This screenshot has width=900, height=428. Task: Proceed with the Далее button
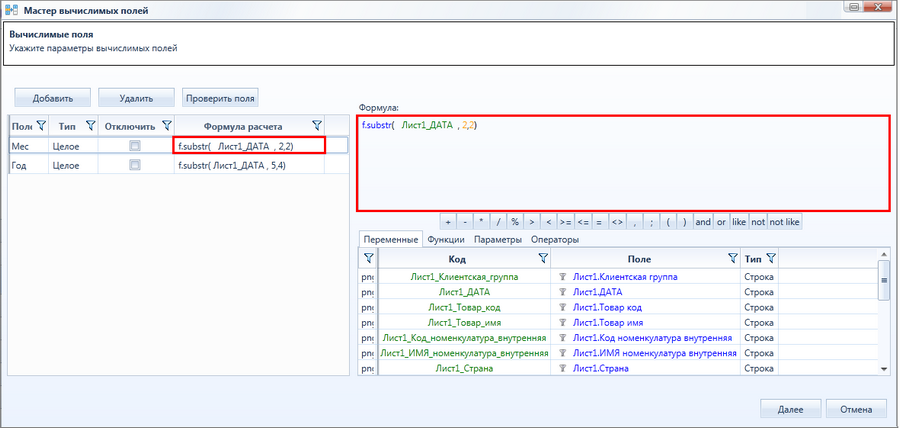(790, 410)
